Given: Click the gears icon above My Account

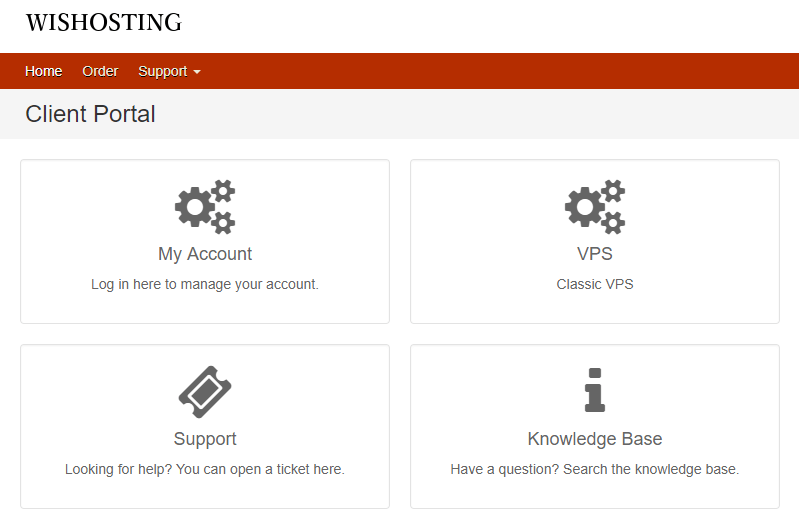Looking at the screenshot, I should (x=205, y=207).
